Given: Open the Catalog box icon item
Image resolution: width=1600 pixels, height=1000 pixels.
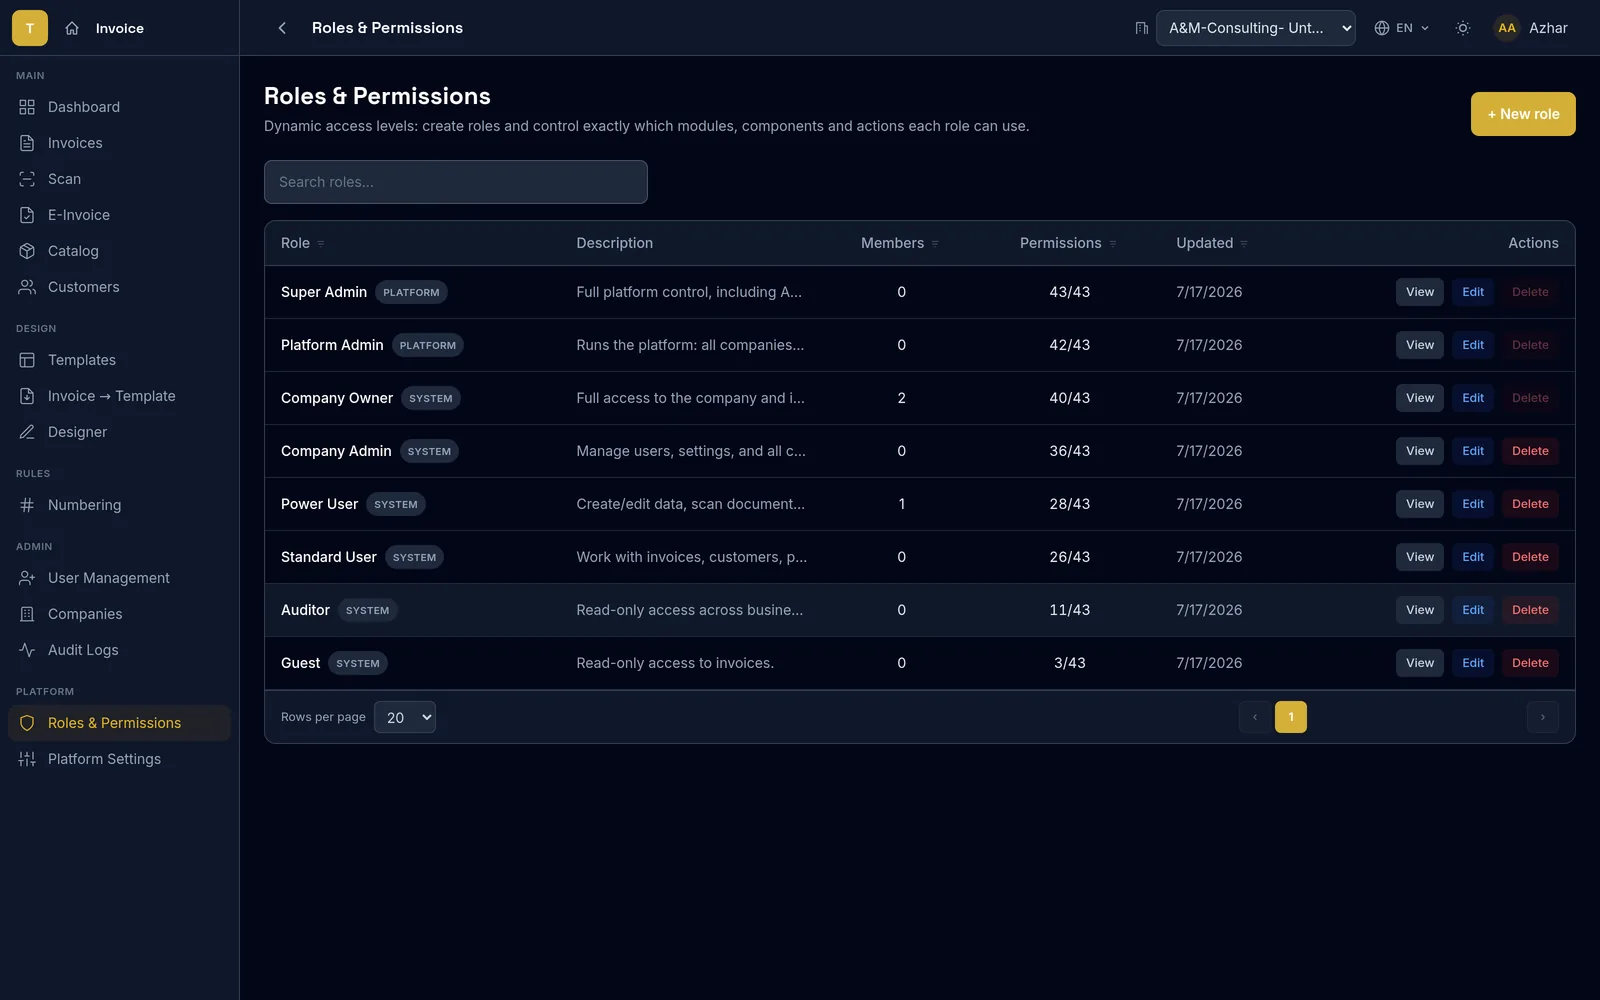Looking at the screenshot, I should [119, 251].
